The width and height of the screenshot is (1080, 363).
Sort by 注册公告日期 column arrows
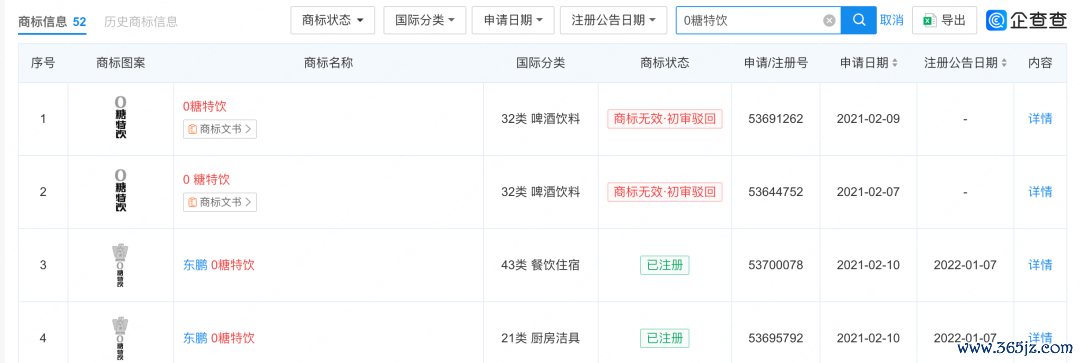pyautogui.click(x=1004, y=63)
